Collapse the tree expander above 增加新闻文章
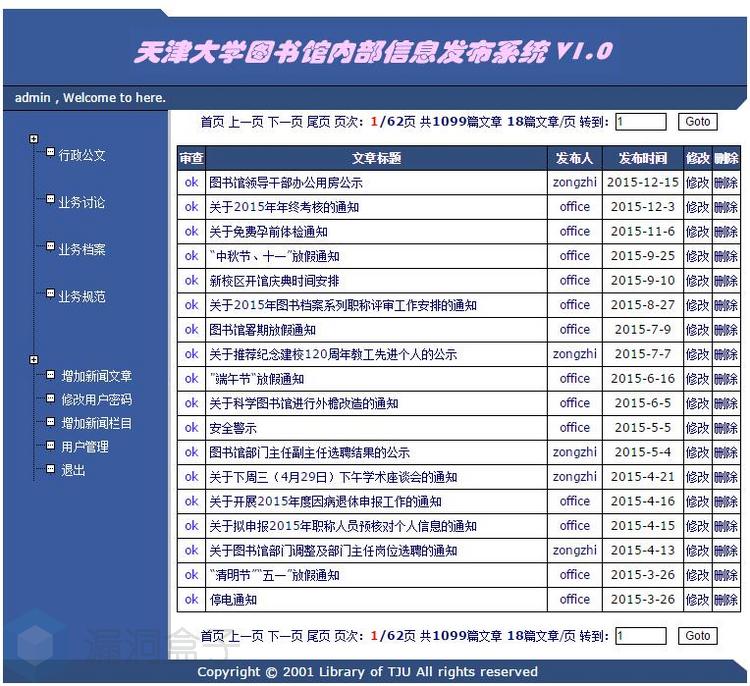The width and height of the screenshot is (750, 686). pyautogui.click(x=34, y=359)
